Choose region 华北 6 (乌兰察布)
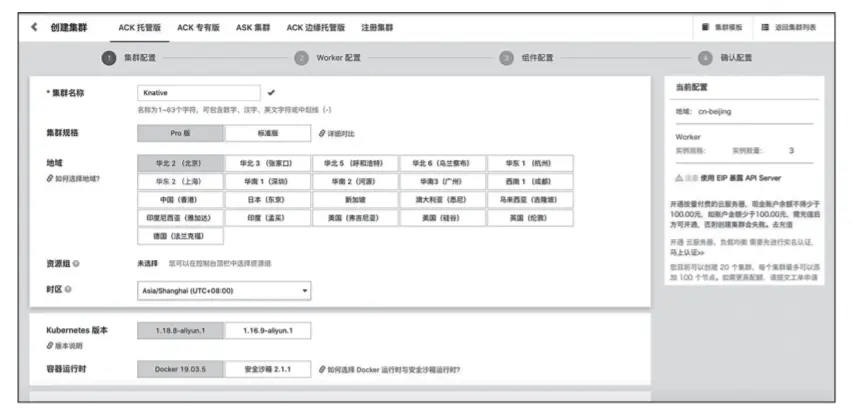The image size is (852, 412). [443, 163]
